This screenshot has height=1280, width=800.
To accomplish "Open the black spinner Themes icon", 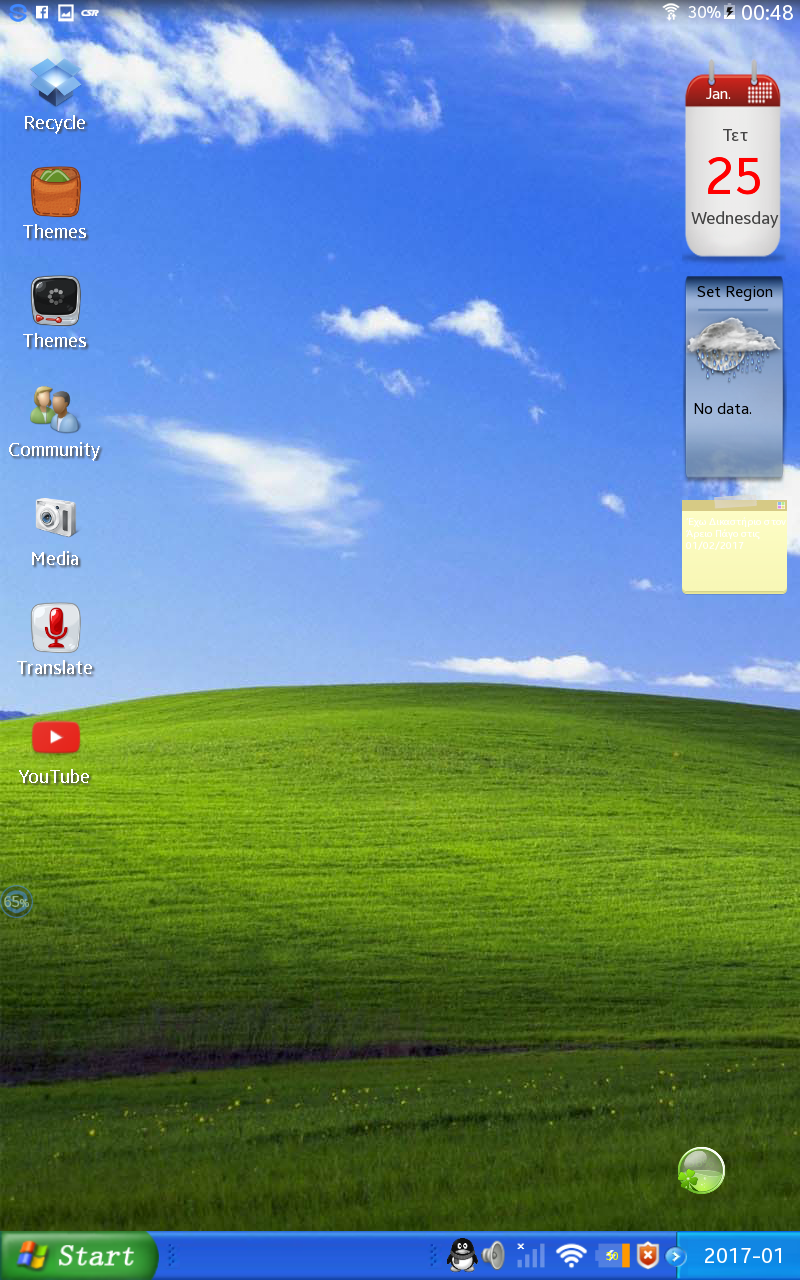I will click(55, 313).
